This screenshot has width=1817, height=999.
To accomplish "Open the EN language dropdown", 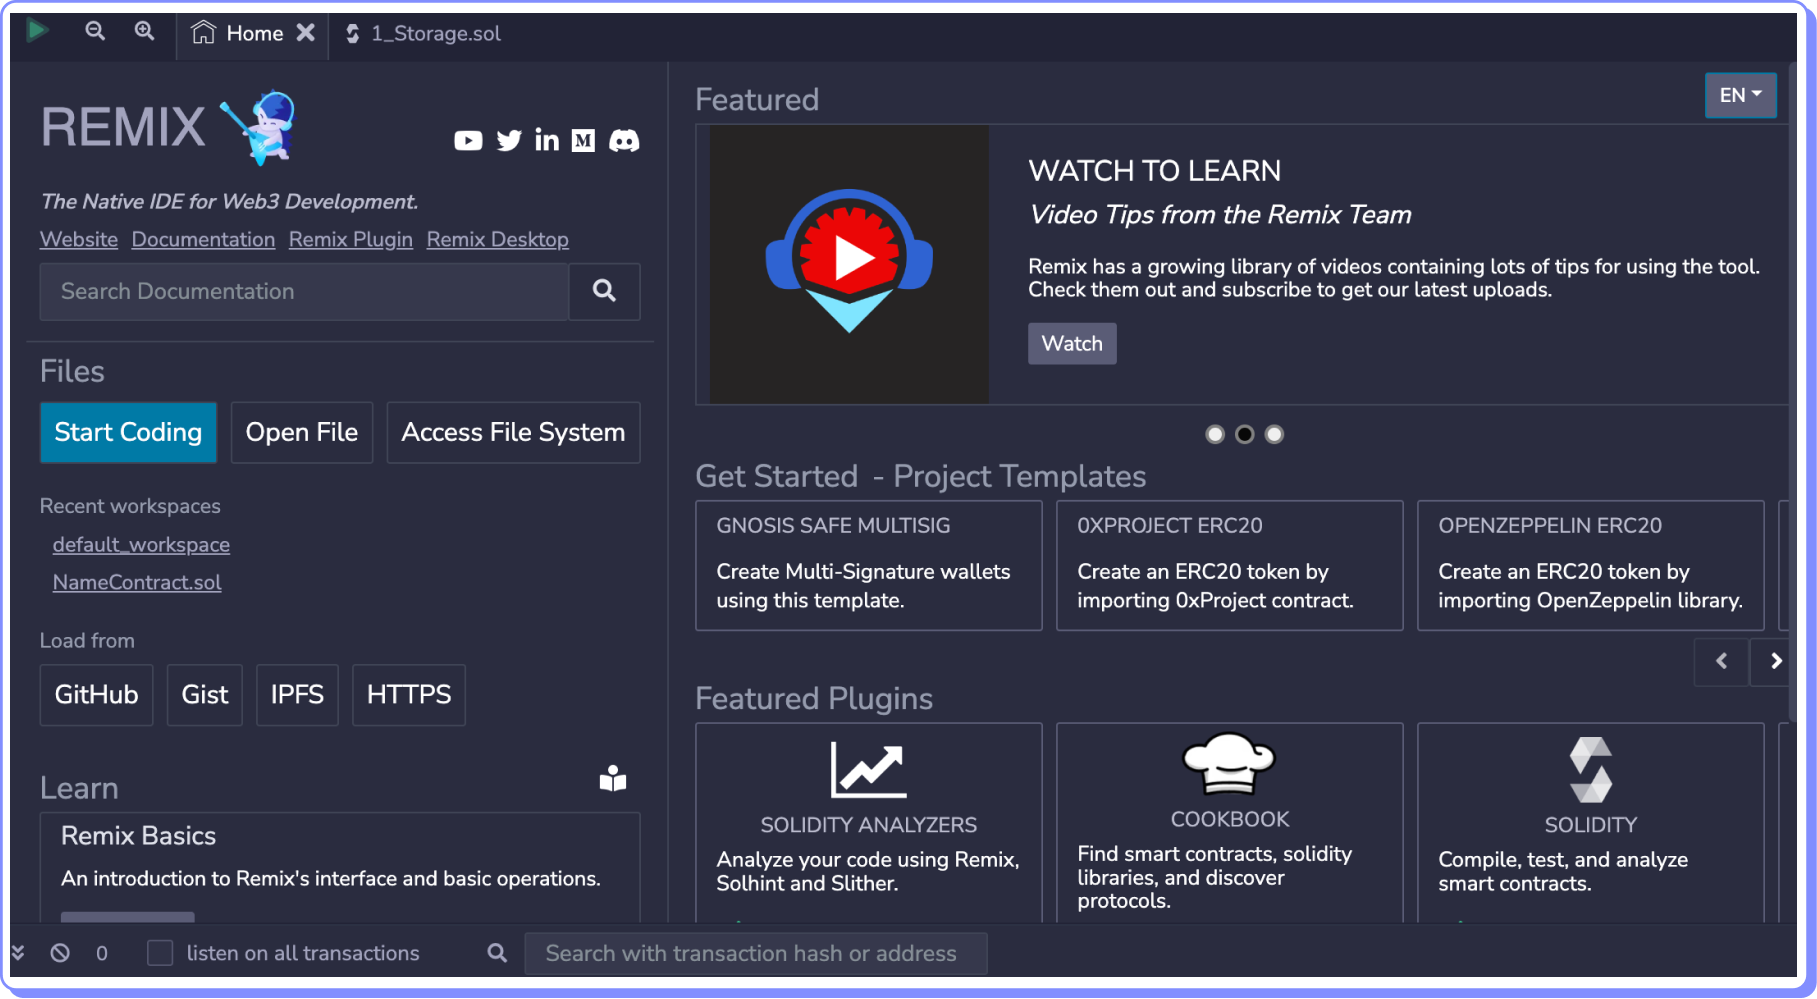I will point(1741,96).
